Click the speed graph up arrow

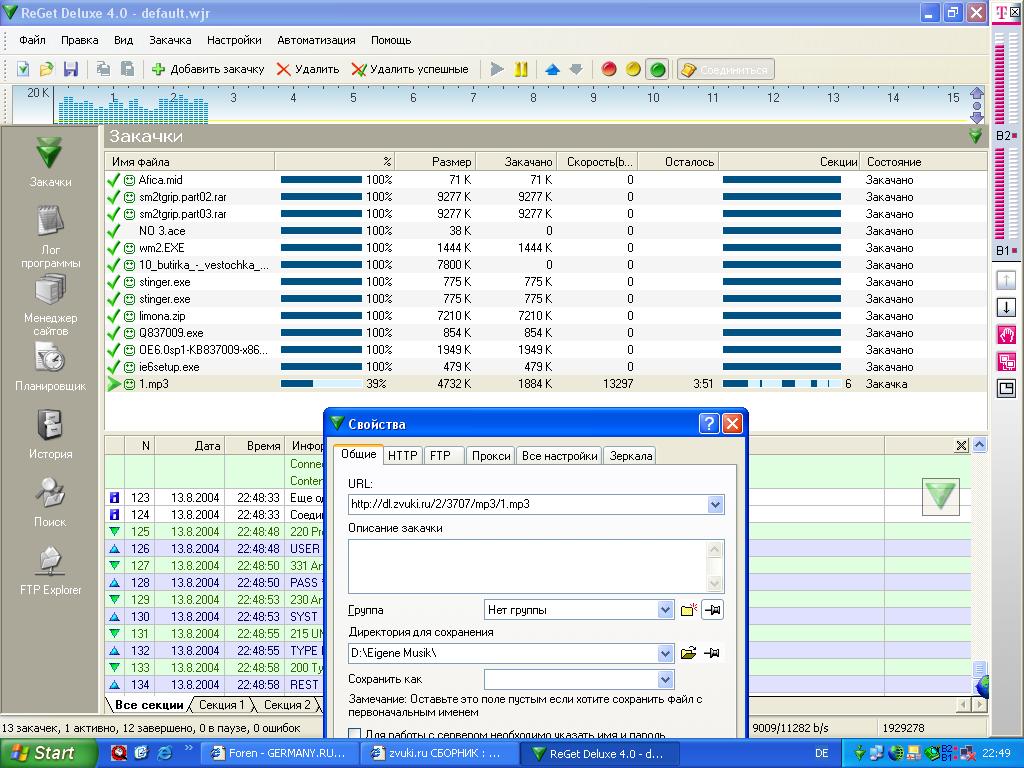pos(977,93)
